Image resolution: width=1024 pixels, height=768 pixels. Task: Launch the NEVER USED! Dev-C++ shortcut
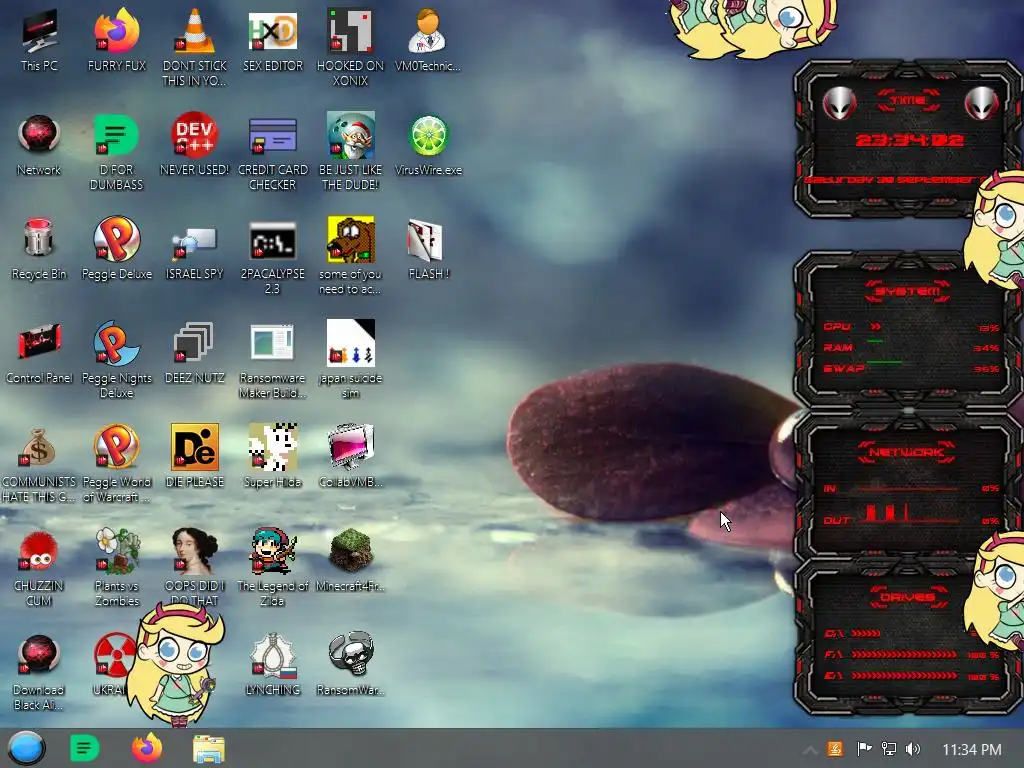[195, 145]
